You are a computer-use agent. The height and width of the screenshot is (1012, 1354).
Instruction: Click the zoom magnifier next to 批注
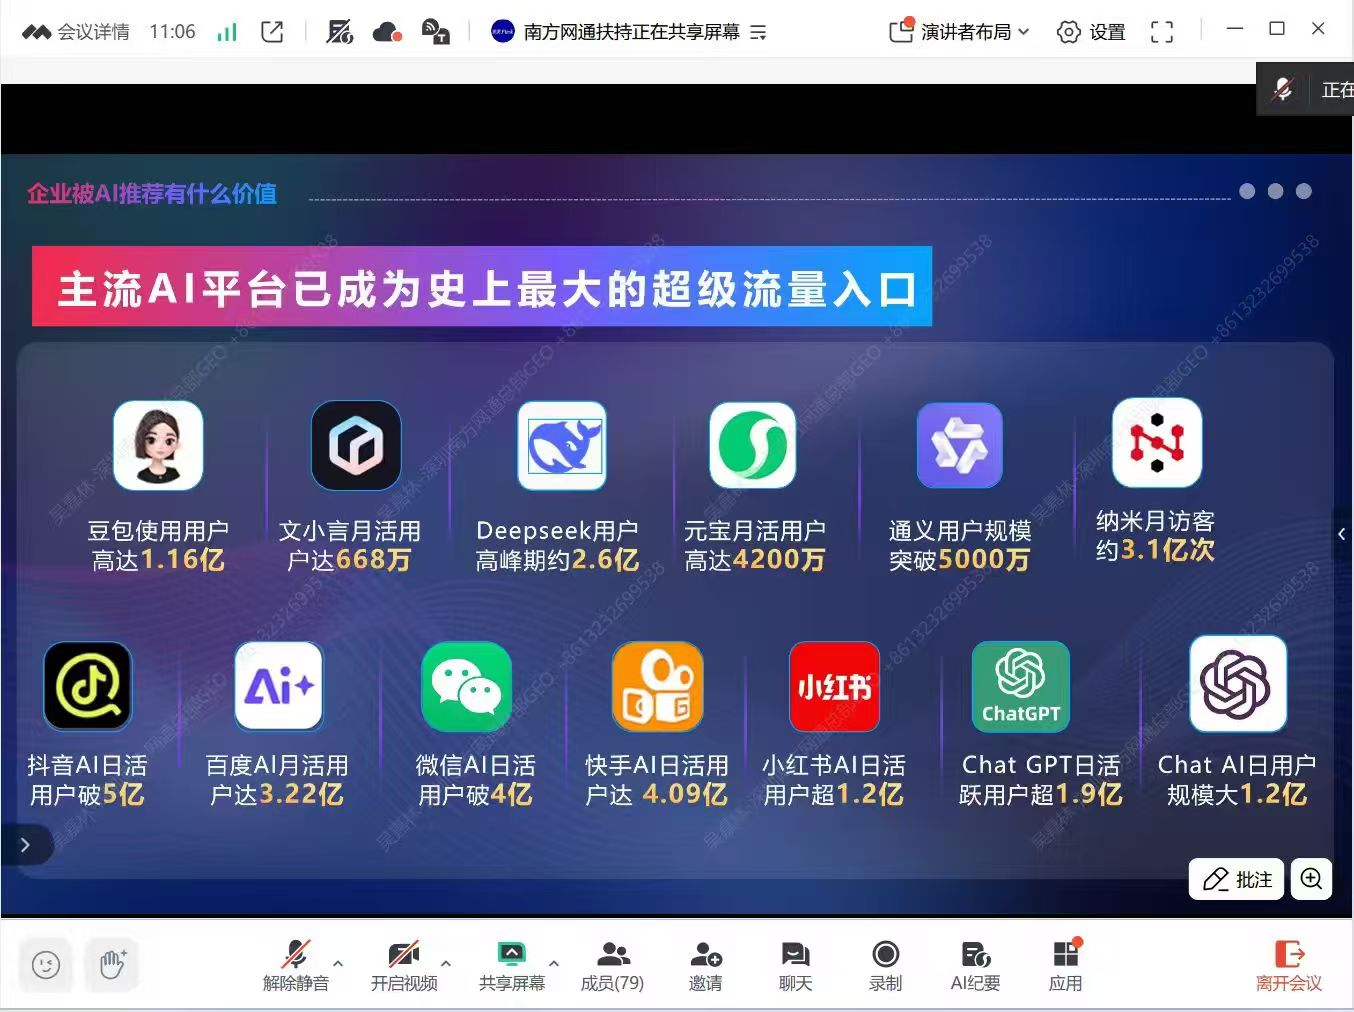(x=1311, y=879)
